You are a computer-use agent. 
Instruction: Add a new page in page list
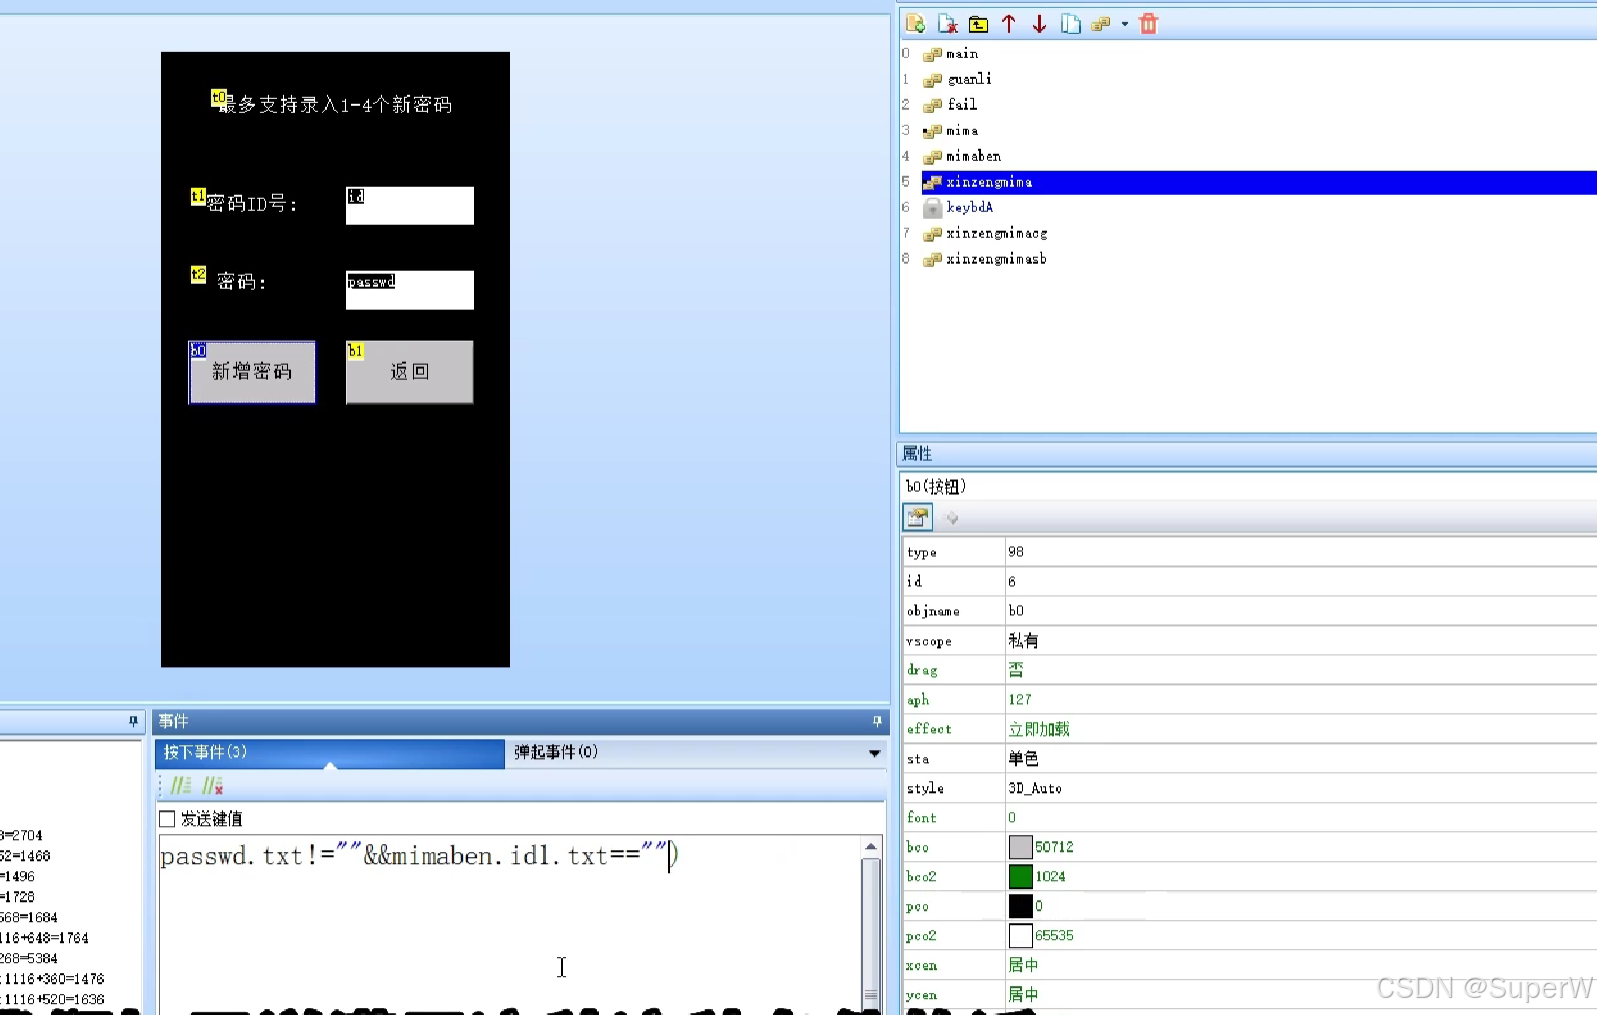pyautogui.click(x=916, y=24)
